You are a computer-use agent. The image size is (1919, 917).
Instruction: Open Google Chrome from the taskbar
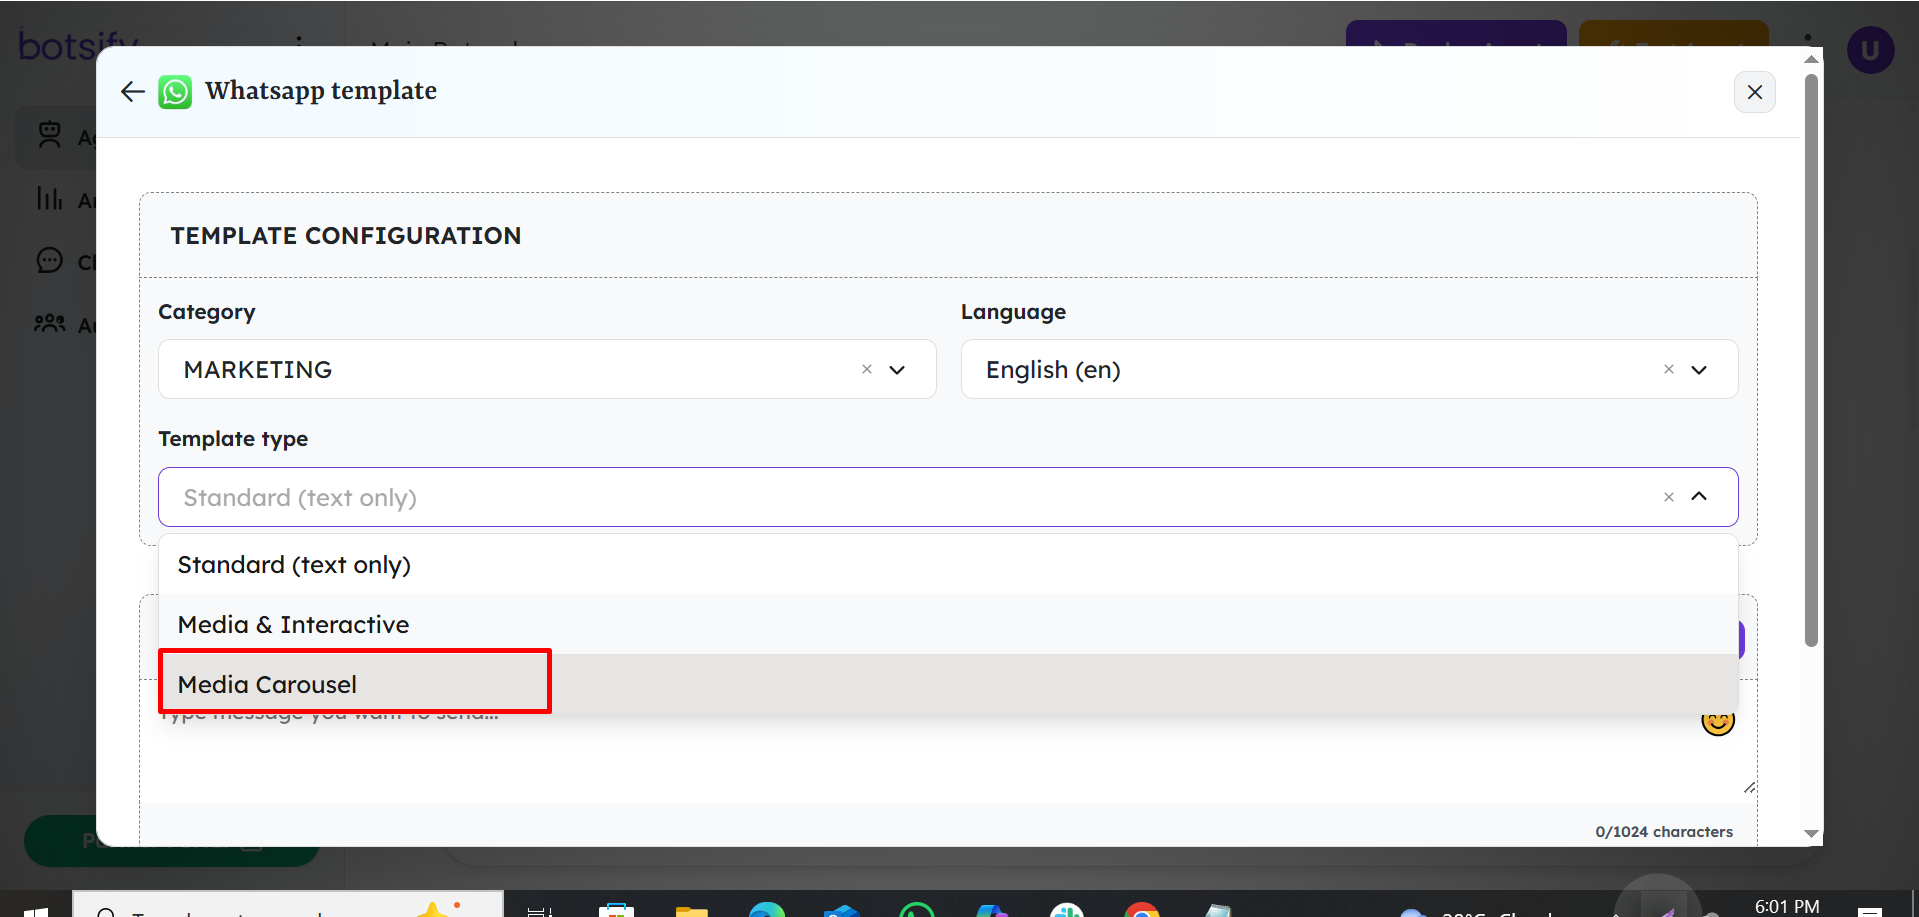click(x=1142, y=910)
